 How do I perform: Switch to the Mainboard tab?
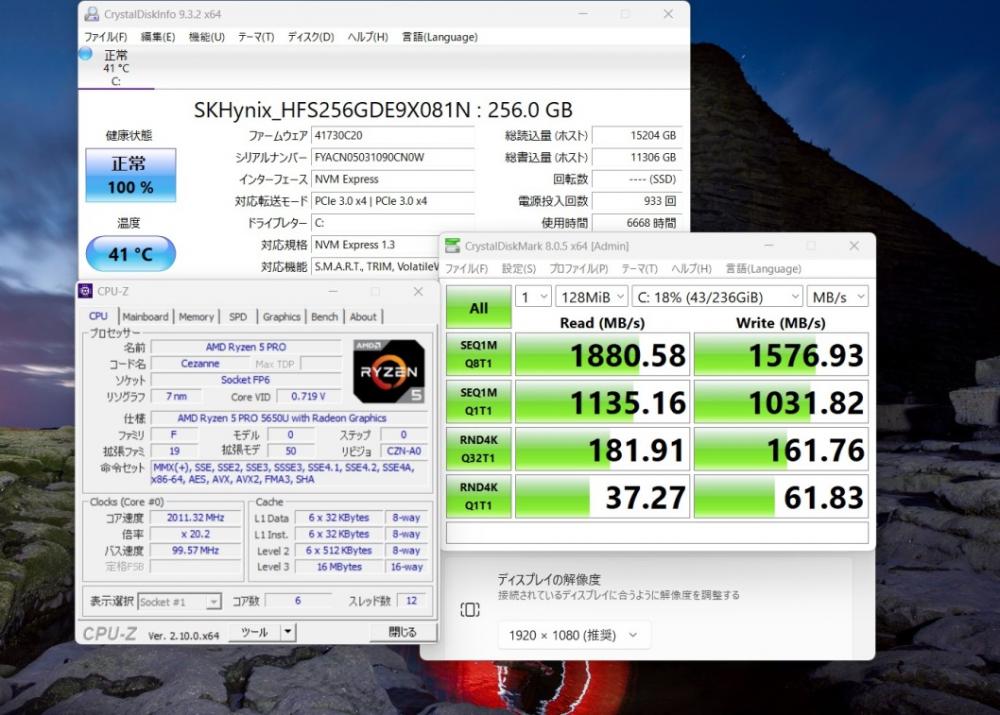[x=145, y=316]
